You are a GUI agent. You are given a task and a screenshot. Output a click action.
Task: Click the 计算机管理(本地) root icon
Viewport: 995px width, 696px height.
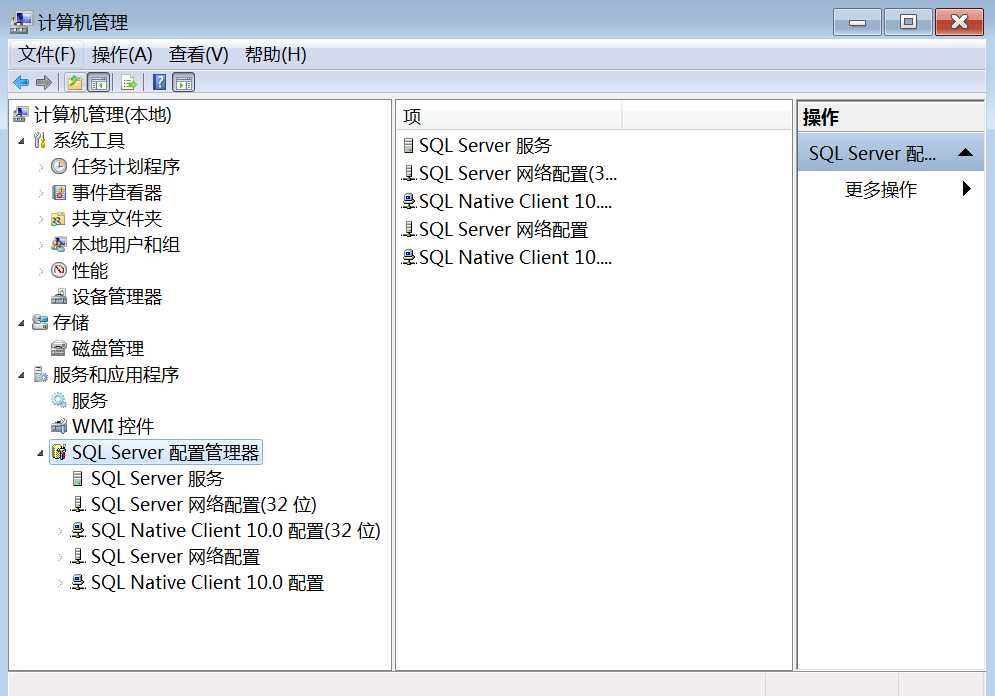pos(20,114)
